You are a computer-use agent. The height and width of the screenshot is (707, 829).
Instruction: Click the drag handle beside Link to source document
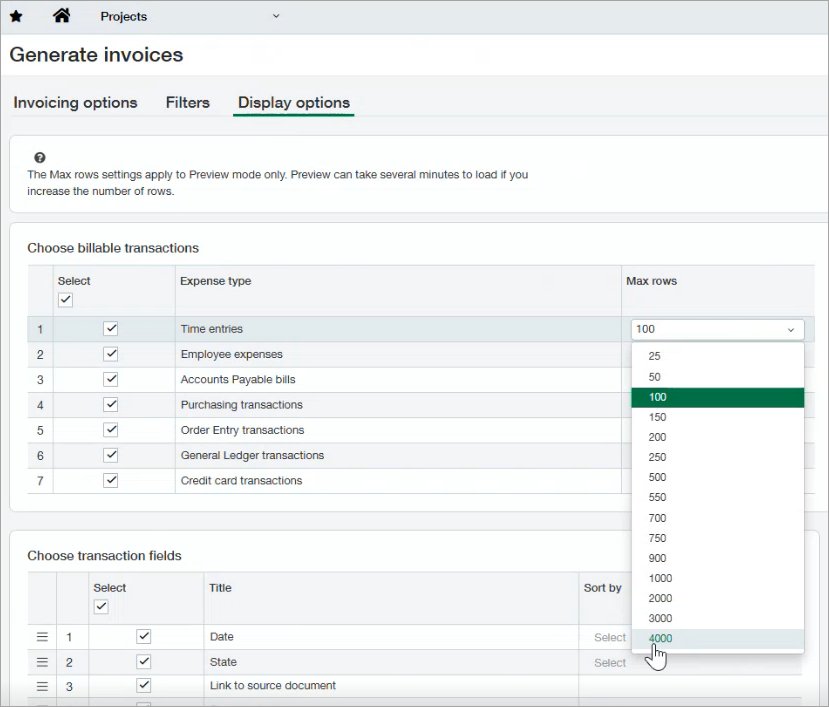[x=39, y=686]
